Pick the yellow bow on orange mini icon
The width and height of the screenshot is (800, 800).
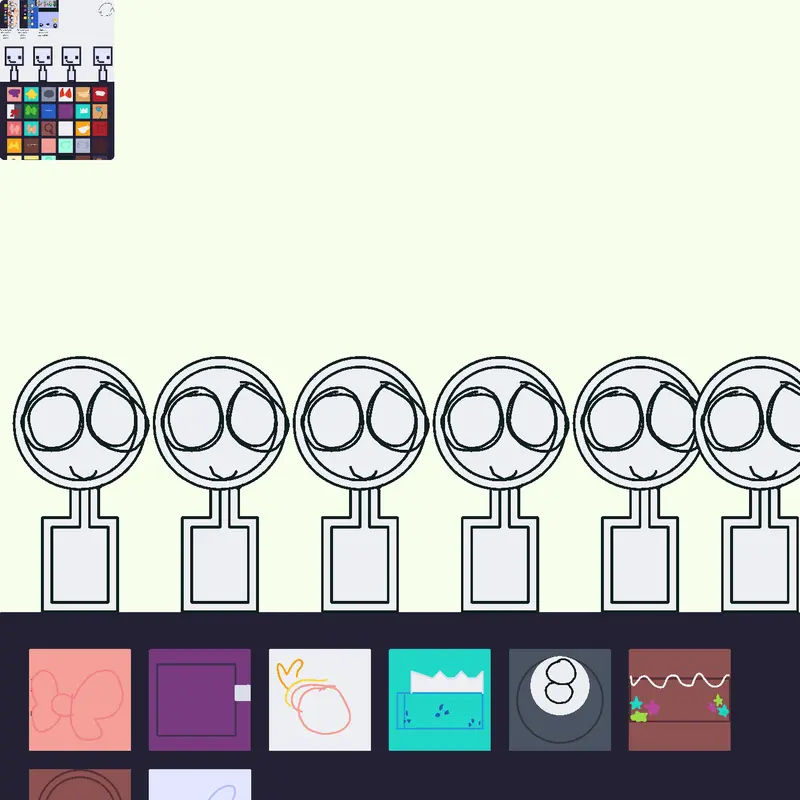[14, 146]
